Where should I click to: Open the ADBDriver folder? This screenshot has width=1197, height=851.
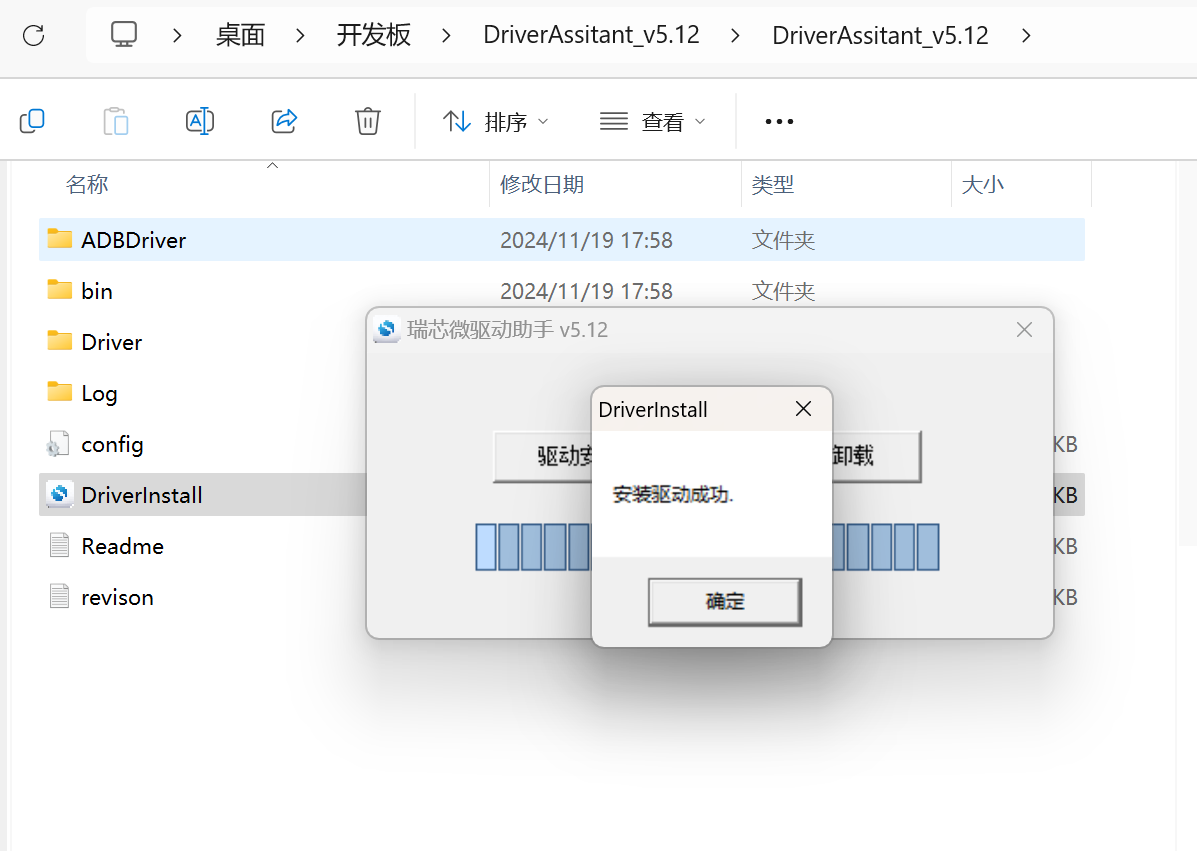point(133,240)
